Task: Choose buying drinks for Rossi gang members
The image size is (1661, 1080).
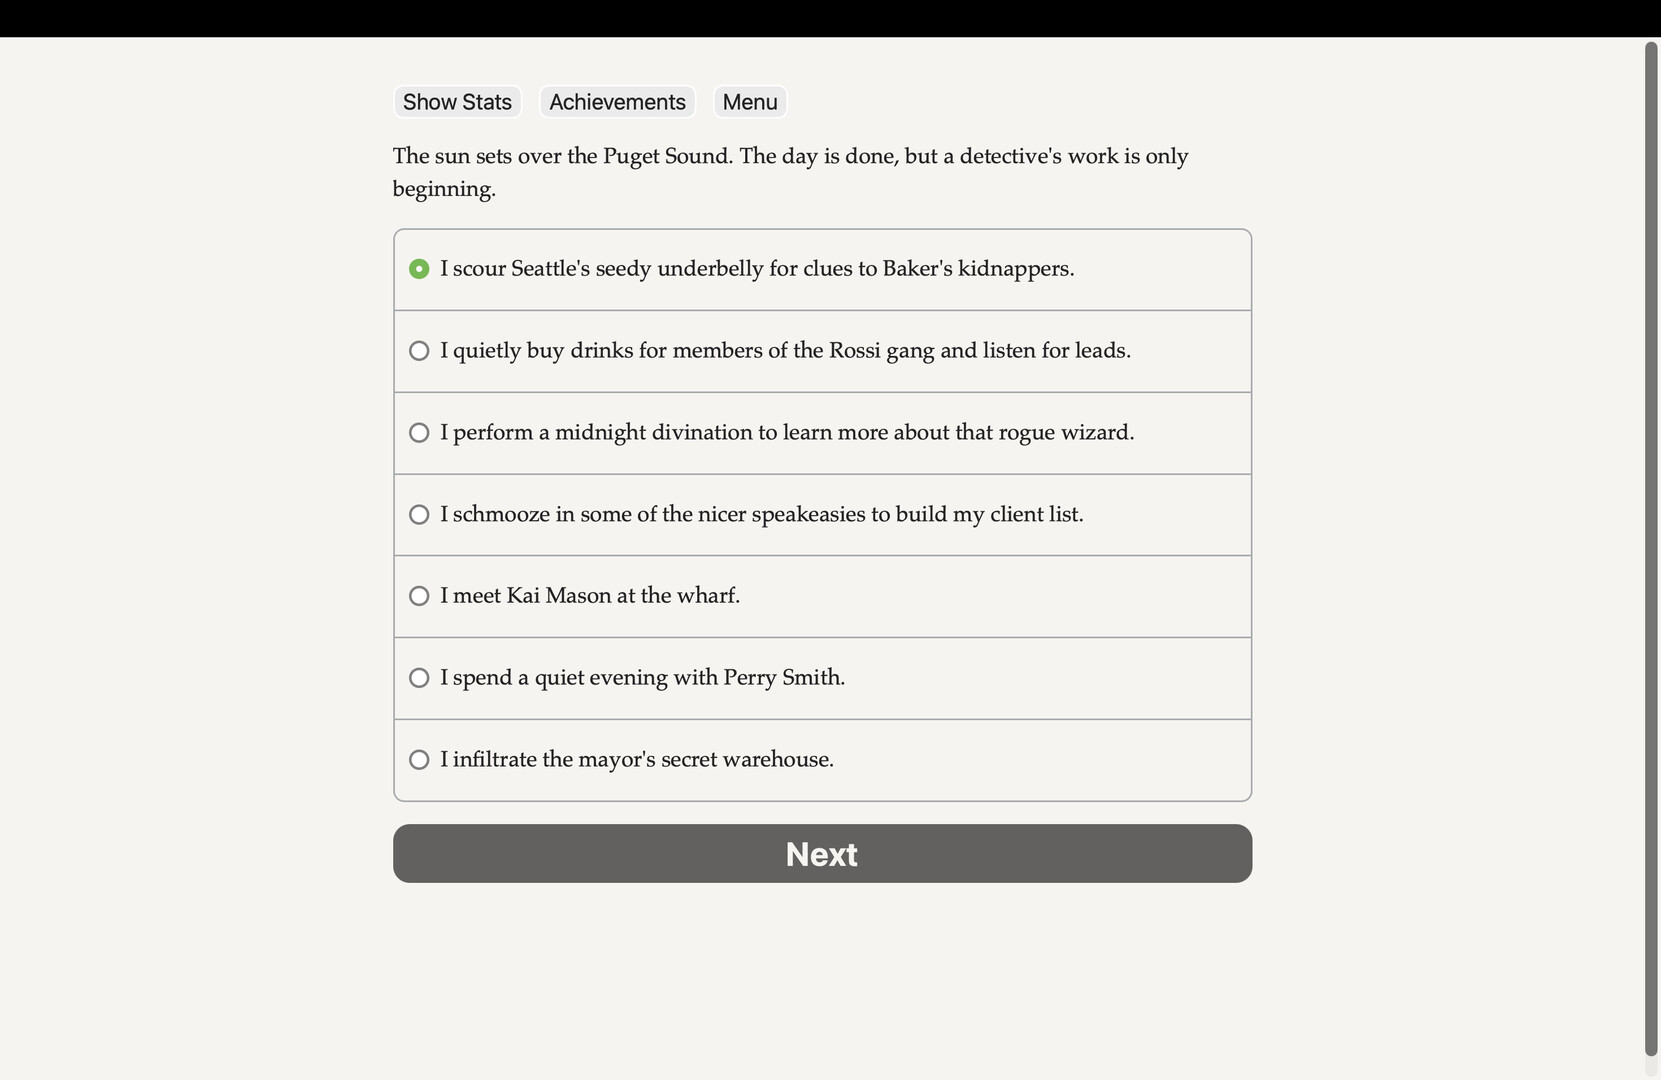Action: click(419, 351)
